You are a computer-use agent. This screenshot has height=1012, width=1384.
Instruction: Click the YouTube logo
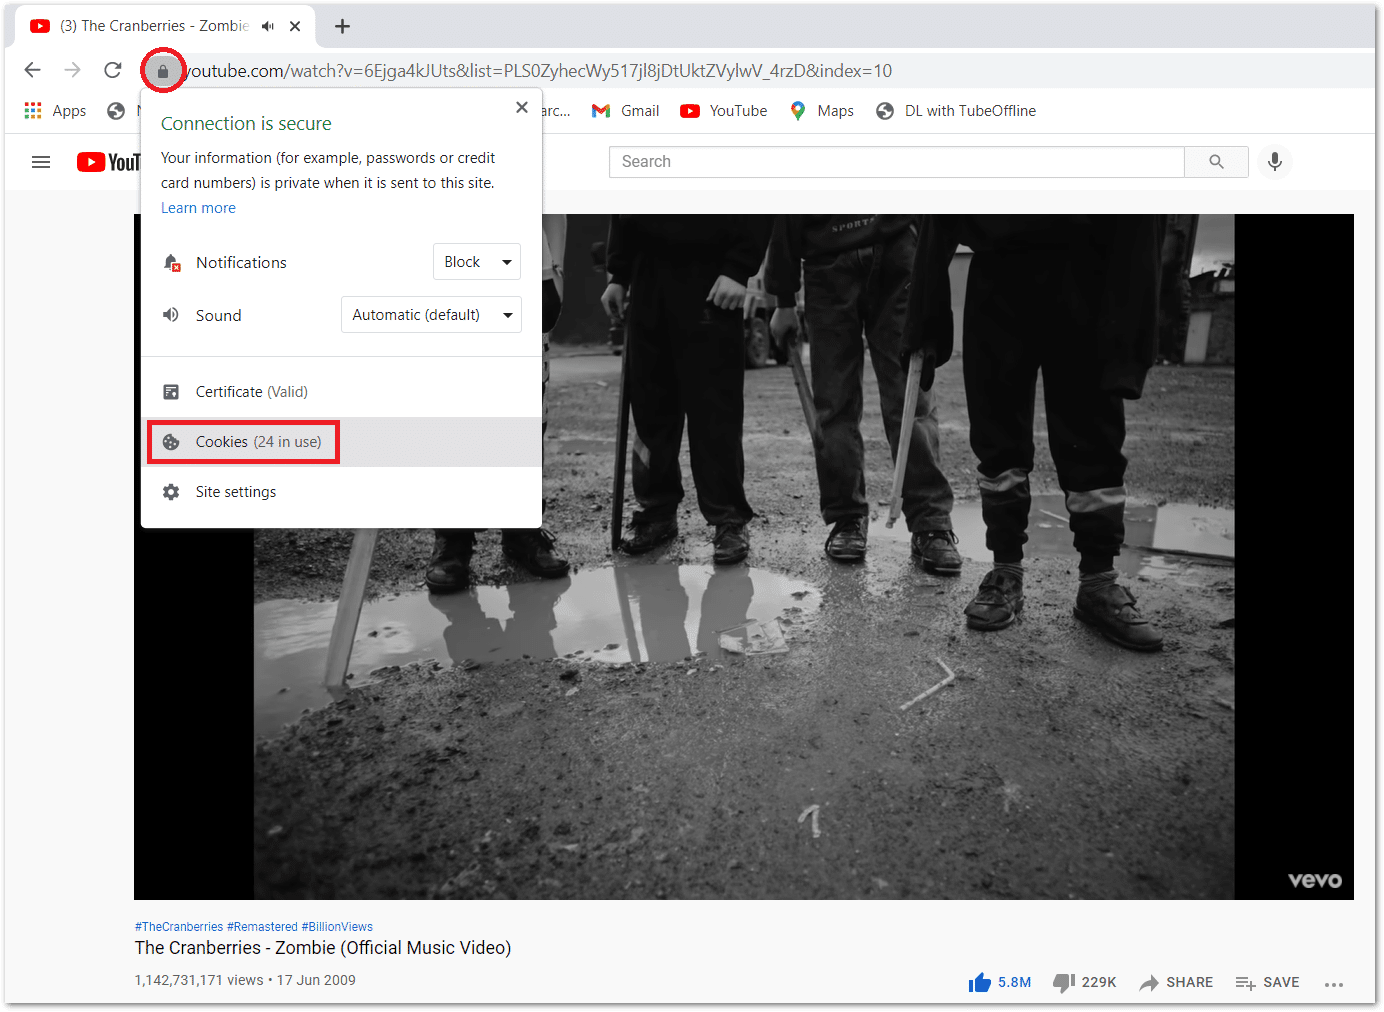tap(108, 162)
